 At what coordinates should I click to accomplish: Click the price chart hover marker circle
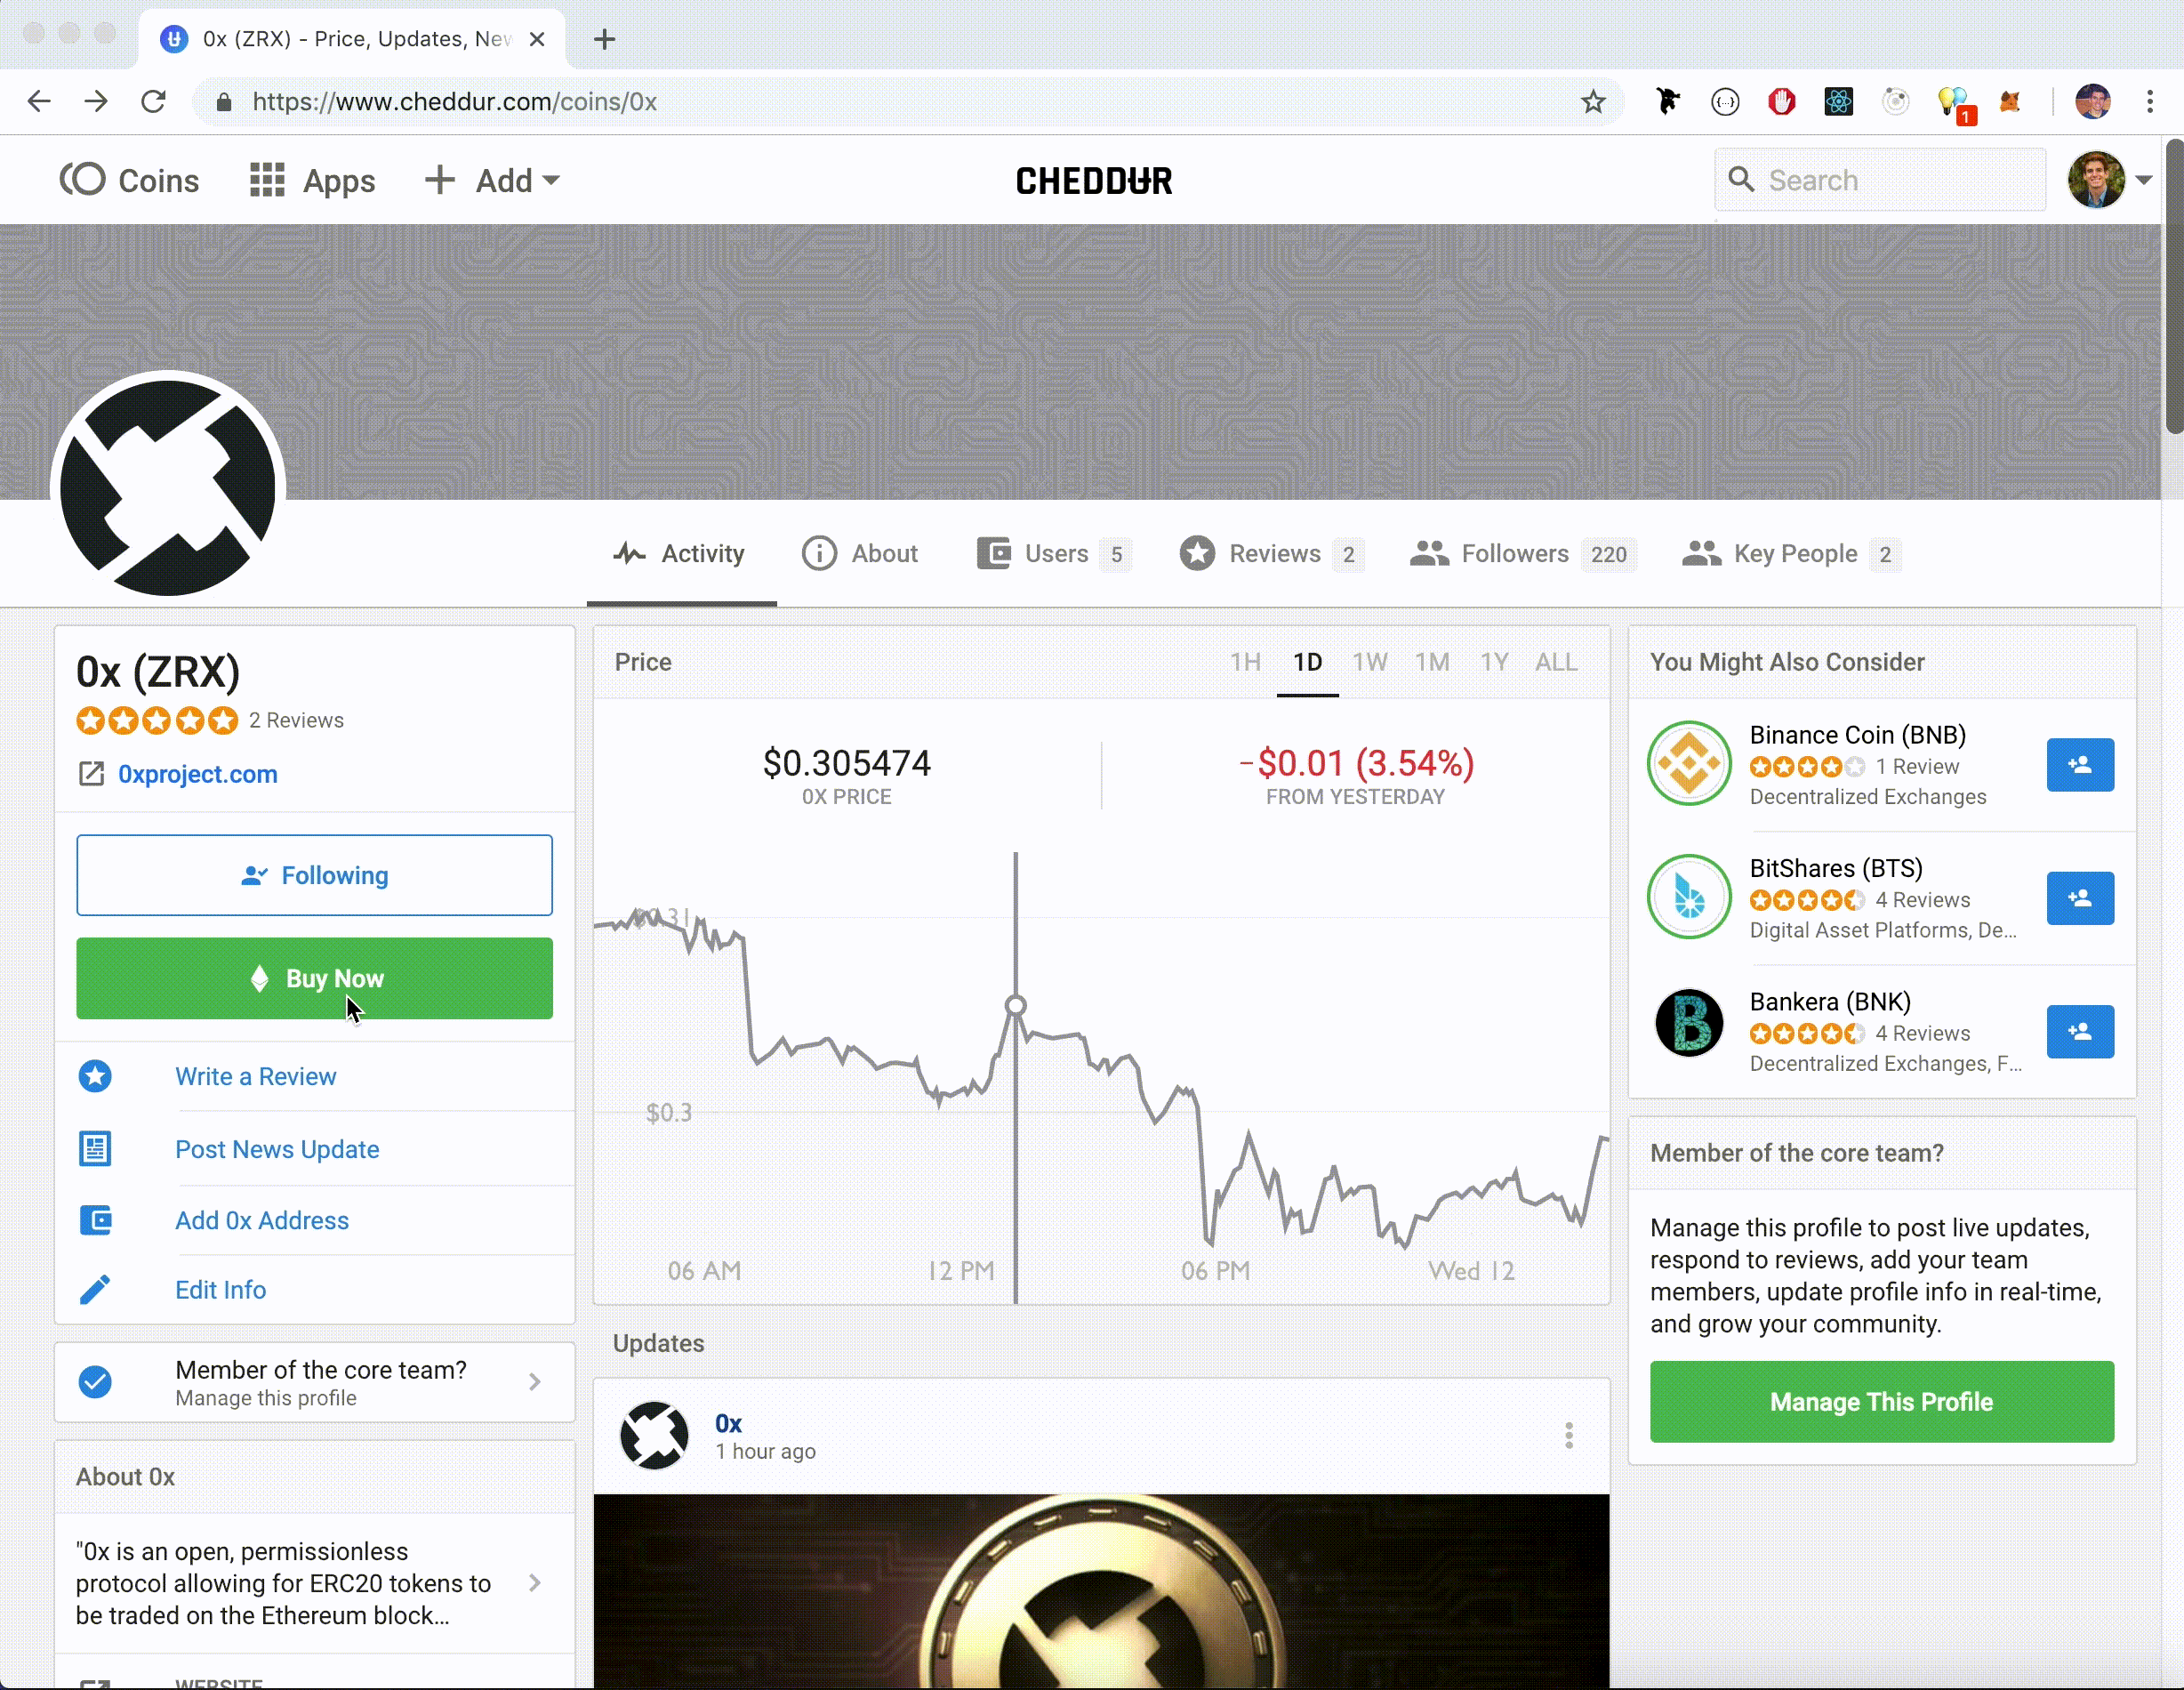[x=1015, y=1005]
